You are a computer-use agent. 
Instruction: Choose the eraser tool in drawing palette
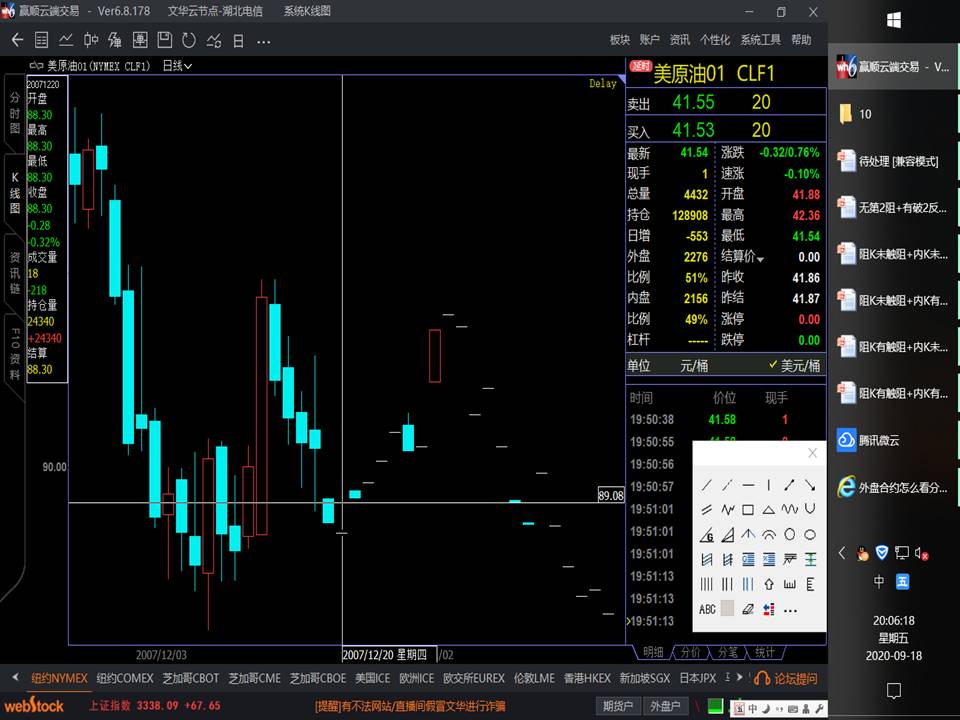[x=748, y=609]
